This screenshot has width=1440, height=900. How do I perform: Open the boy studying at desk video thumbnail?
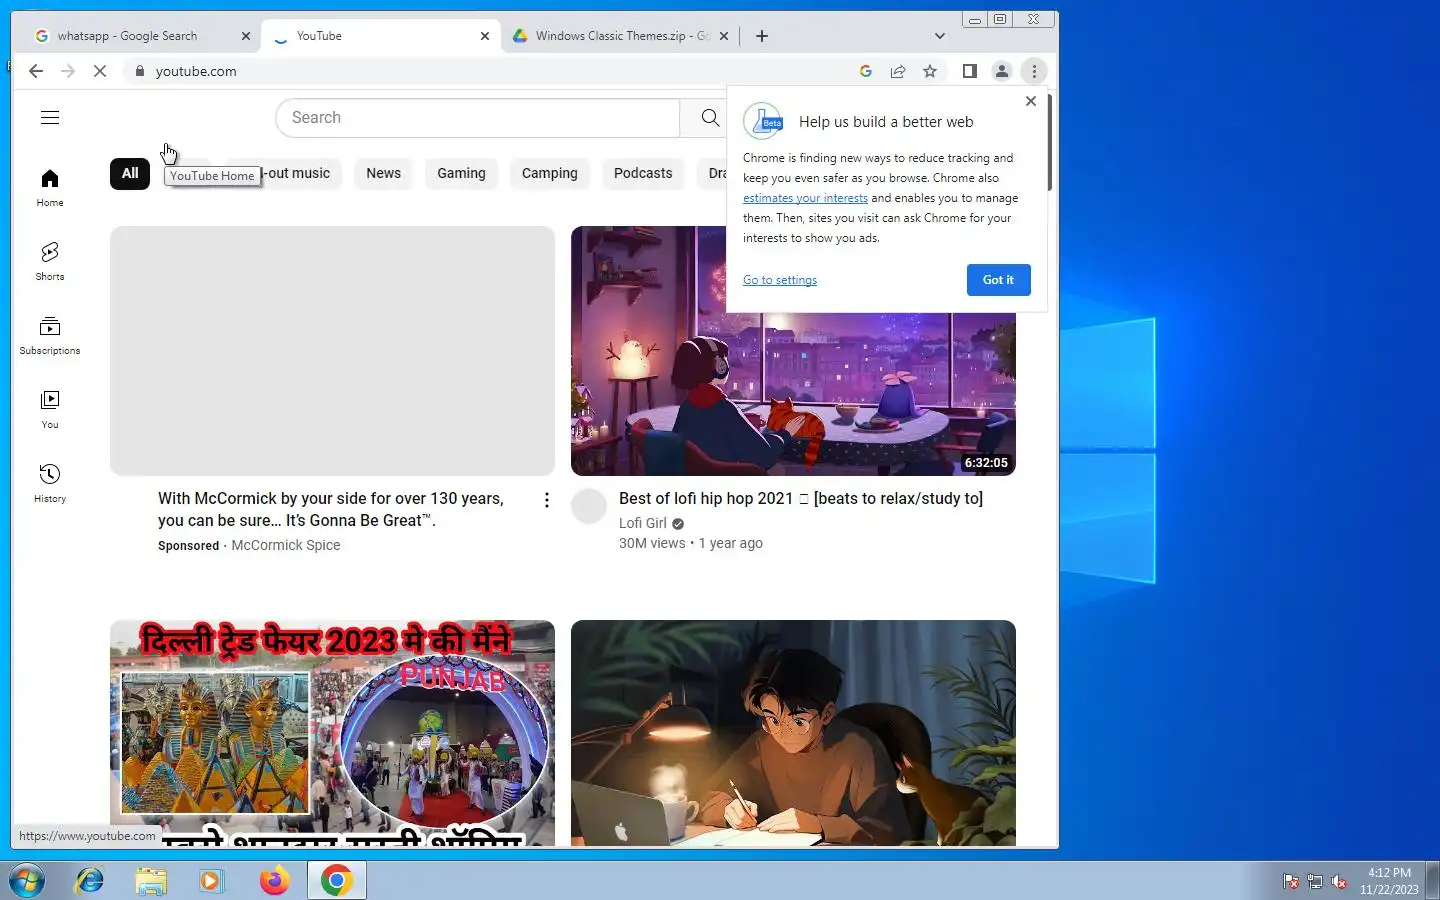[x=793, y=733]
